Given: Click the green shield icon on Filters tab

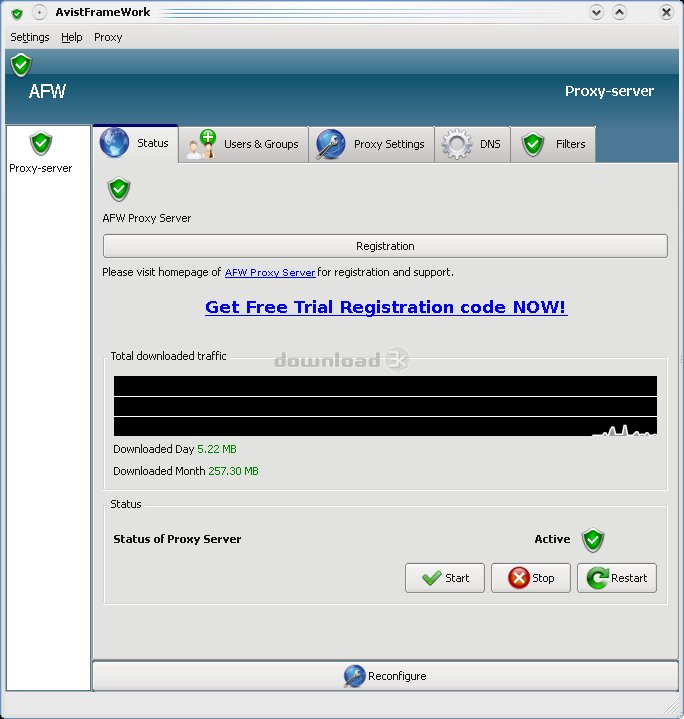Looking at the screenshot, I should point(533,144).
